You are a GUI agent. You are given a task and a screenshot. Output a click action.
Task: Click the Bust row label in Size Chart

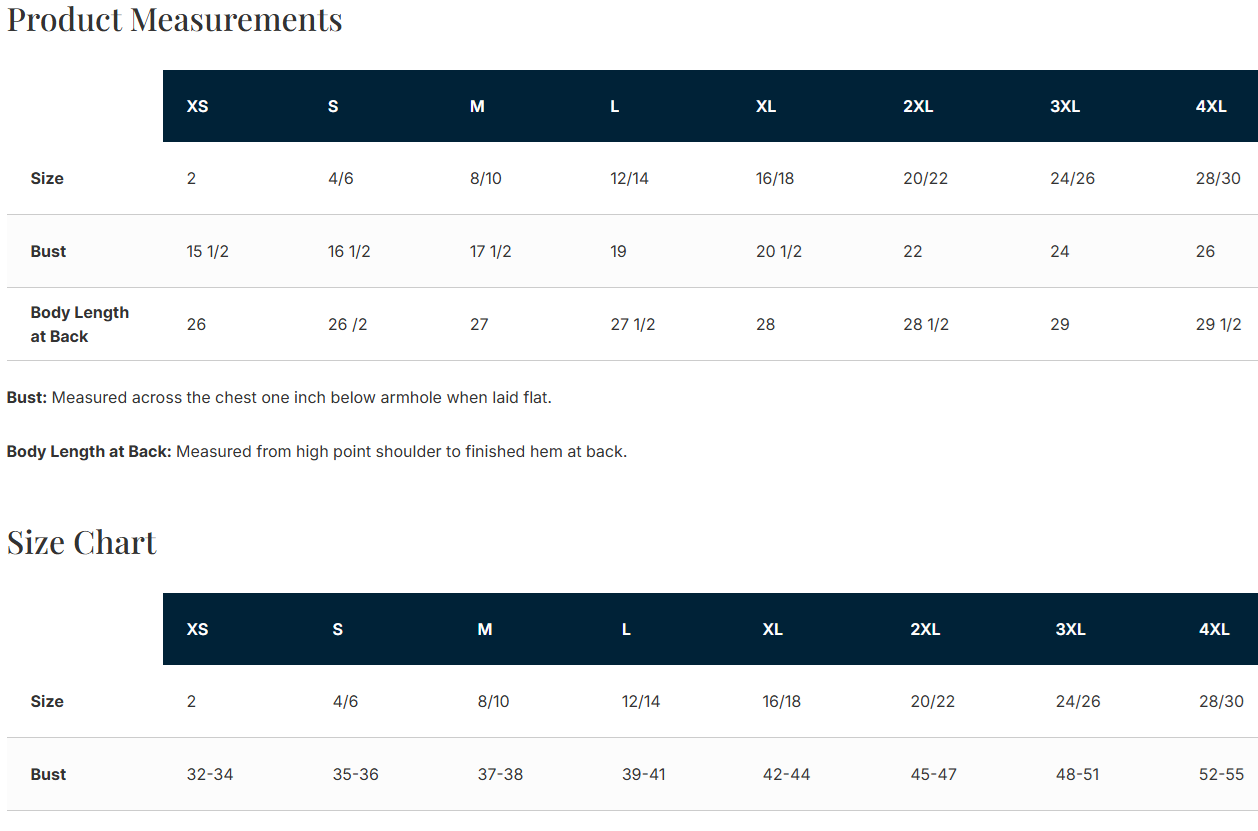[48, 774]
